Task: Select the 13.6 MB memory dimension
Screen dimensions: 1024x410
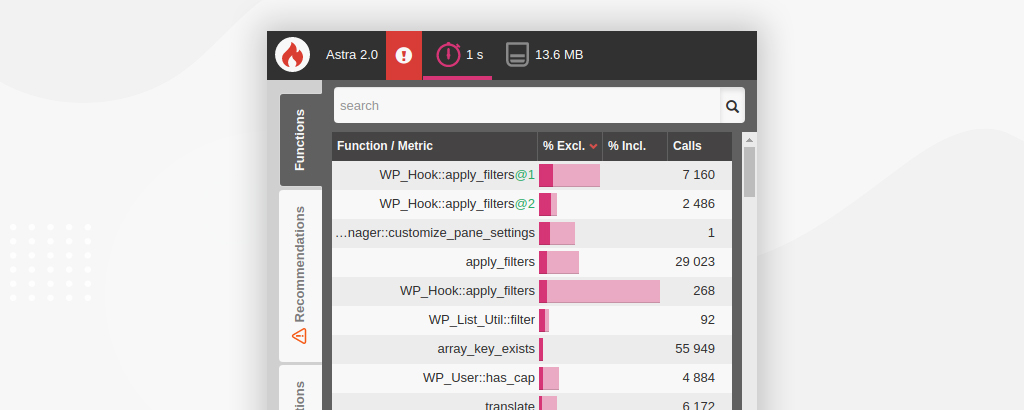Action: [x=545, y=55]
